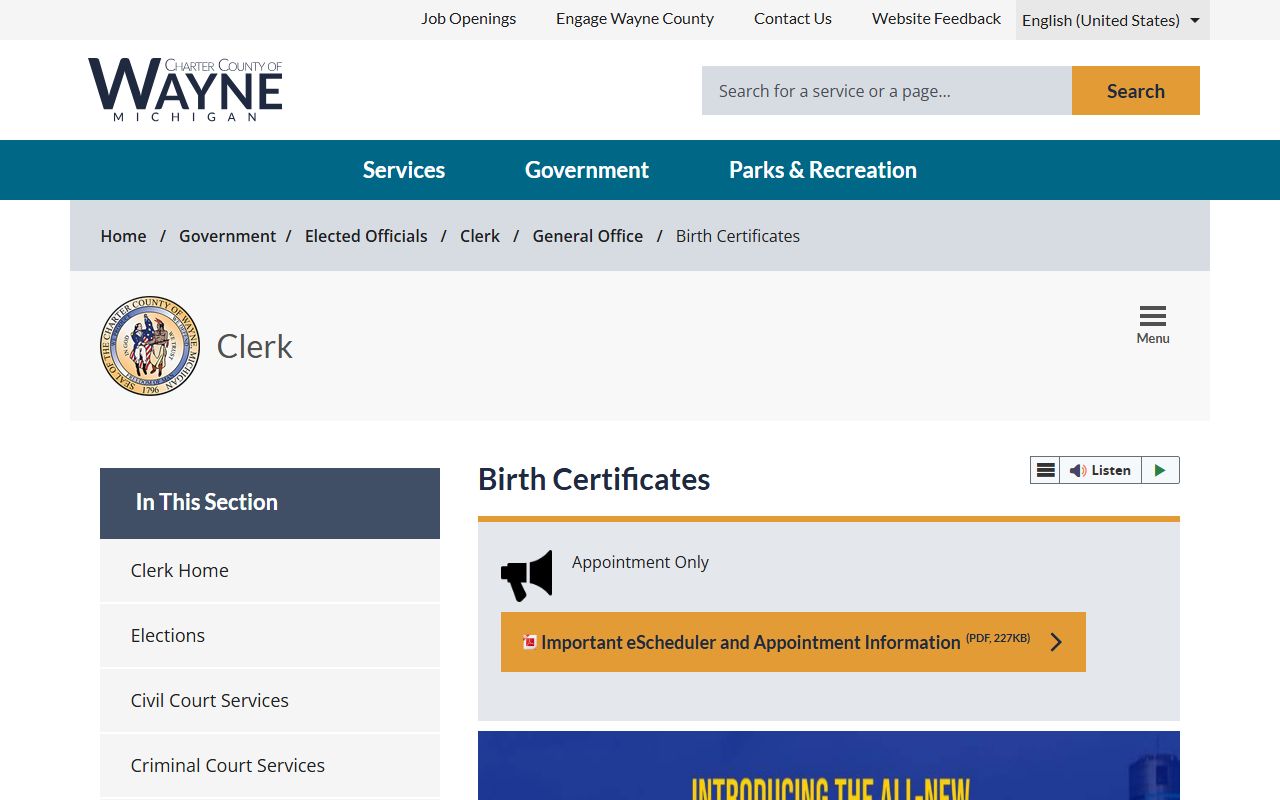
Task: Open Important eScheduler and Appointment Information
Action: pos(793,642)
